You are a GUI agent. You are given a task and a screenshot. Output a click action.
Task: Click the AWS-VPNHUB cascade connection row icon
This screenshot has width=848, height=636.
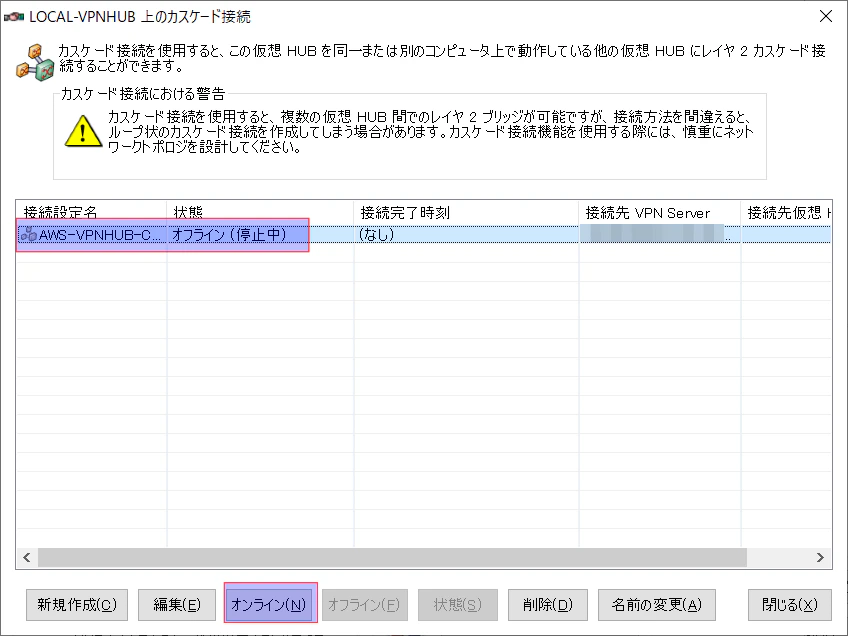(28, 235)
